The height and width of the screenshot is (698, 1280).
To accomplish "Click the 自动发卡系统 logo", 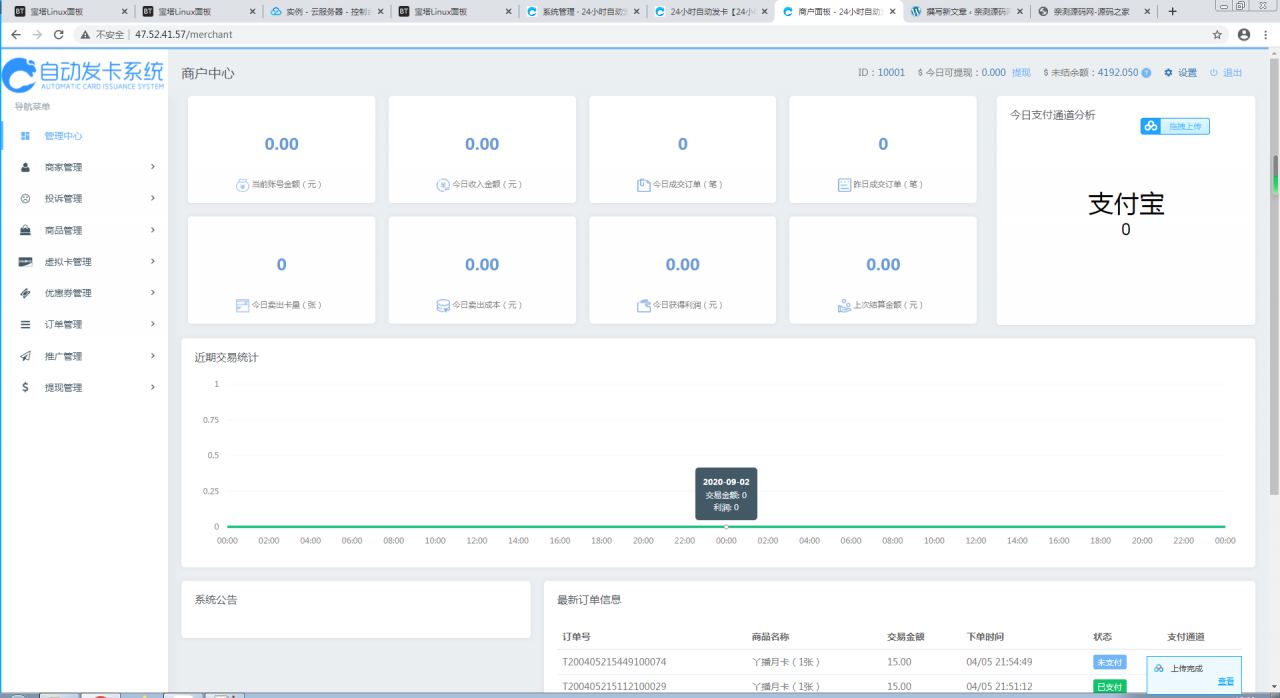I will pos(83,74).
